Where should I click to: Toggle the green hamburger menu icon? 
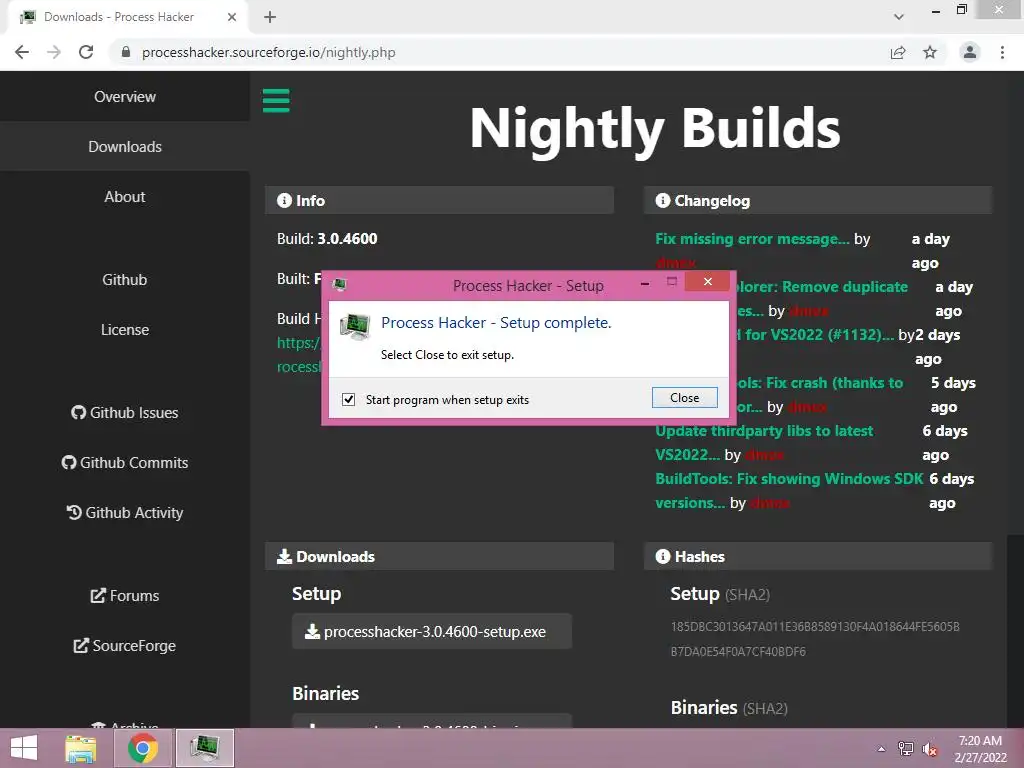pyautogui.click(x=276, y=101)
